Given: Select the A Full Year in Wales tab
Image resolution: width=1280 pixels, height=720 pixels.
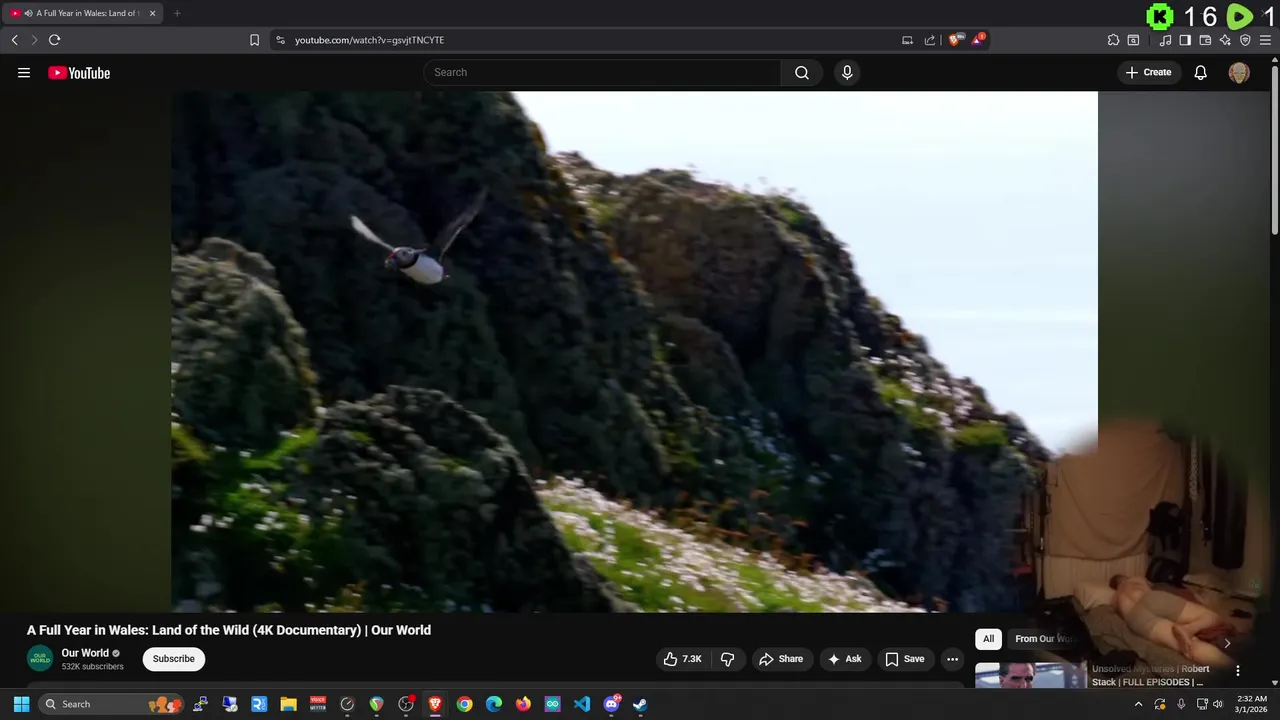Looking at the screenshot, I should (x=83, y=13).
